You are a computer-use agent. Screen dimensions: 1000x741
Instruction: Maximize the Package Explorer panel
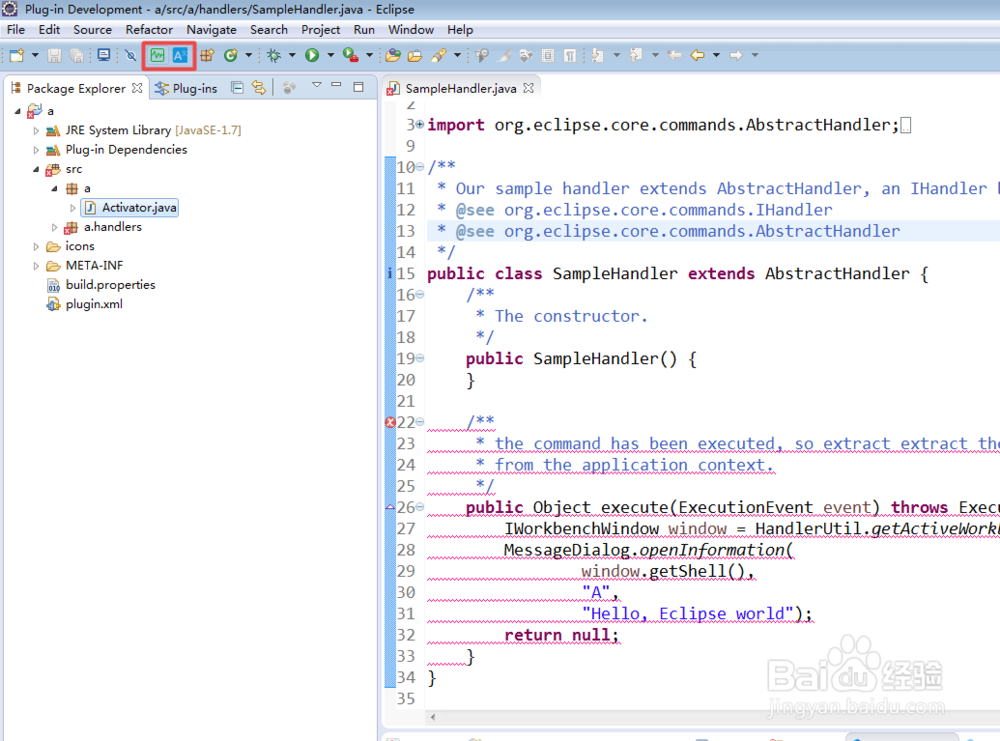(358, 87)
